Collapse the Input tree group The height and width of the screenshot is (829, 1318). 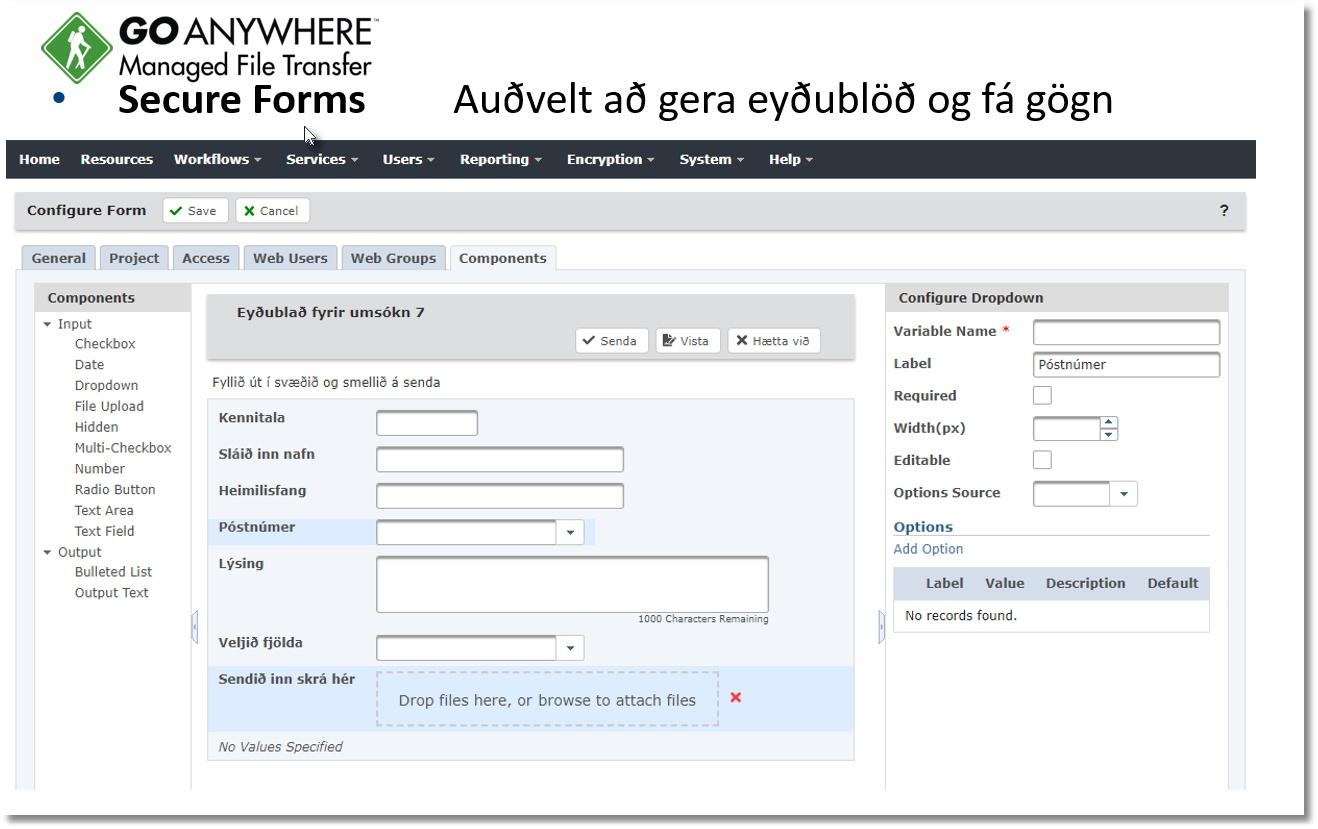point(47,324)
